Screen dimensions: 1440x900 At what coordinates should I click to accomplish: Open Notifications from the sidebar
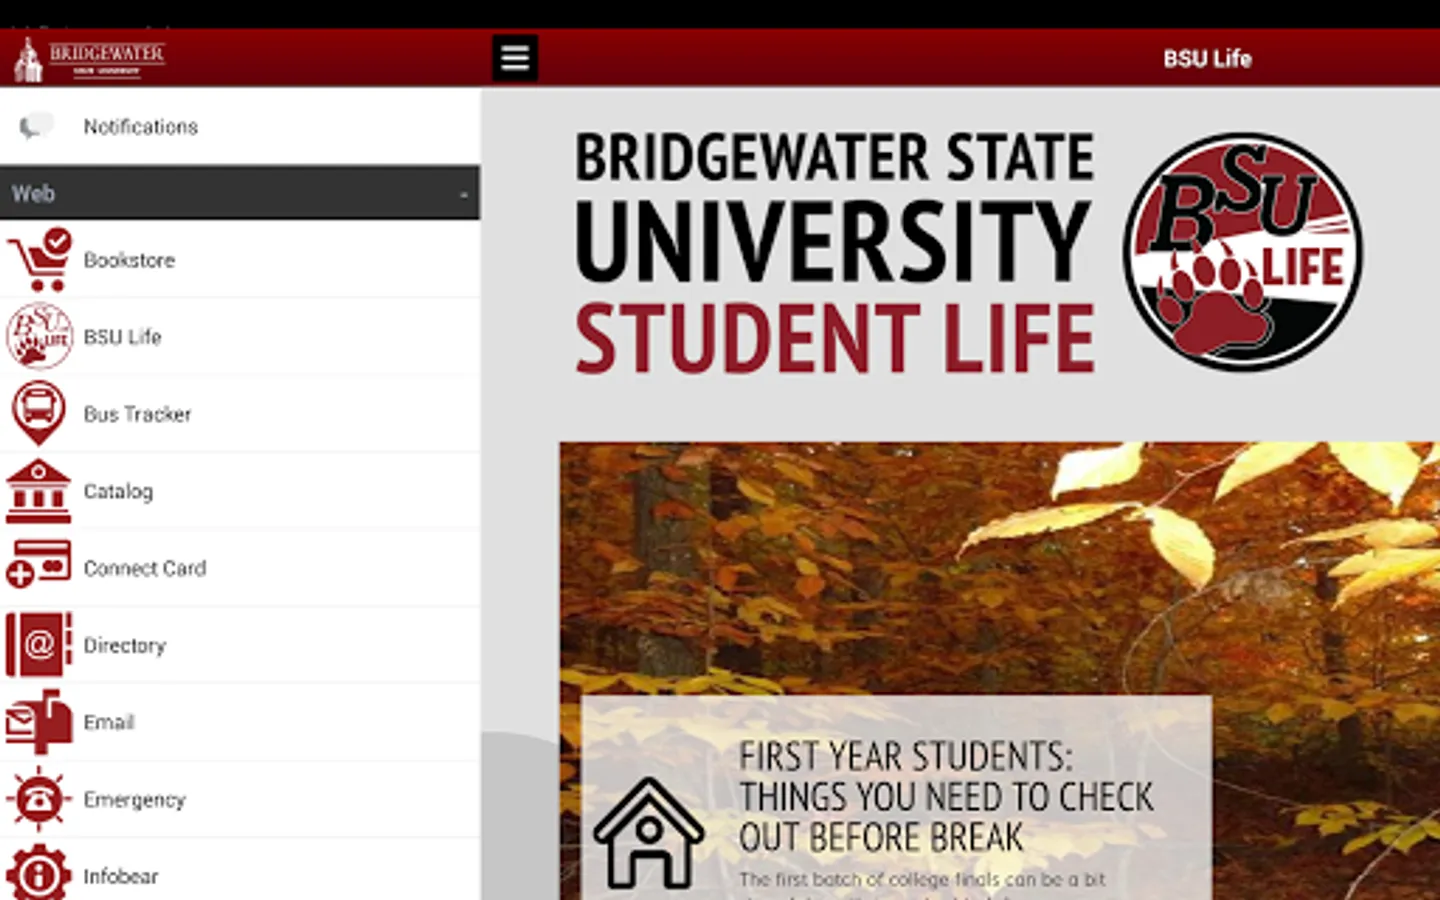[x=240, y=126]
